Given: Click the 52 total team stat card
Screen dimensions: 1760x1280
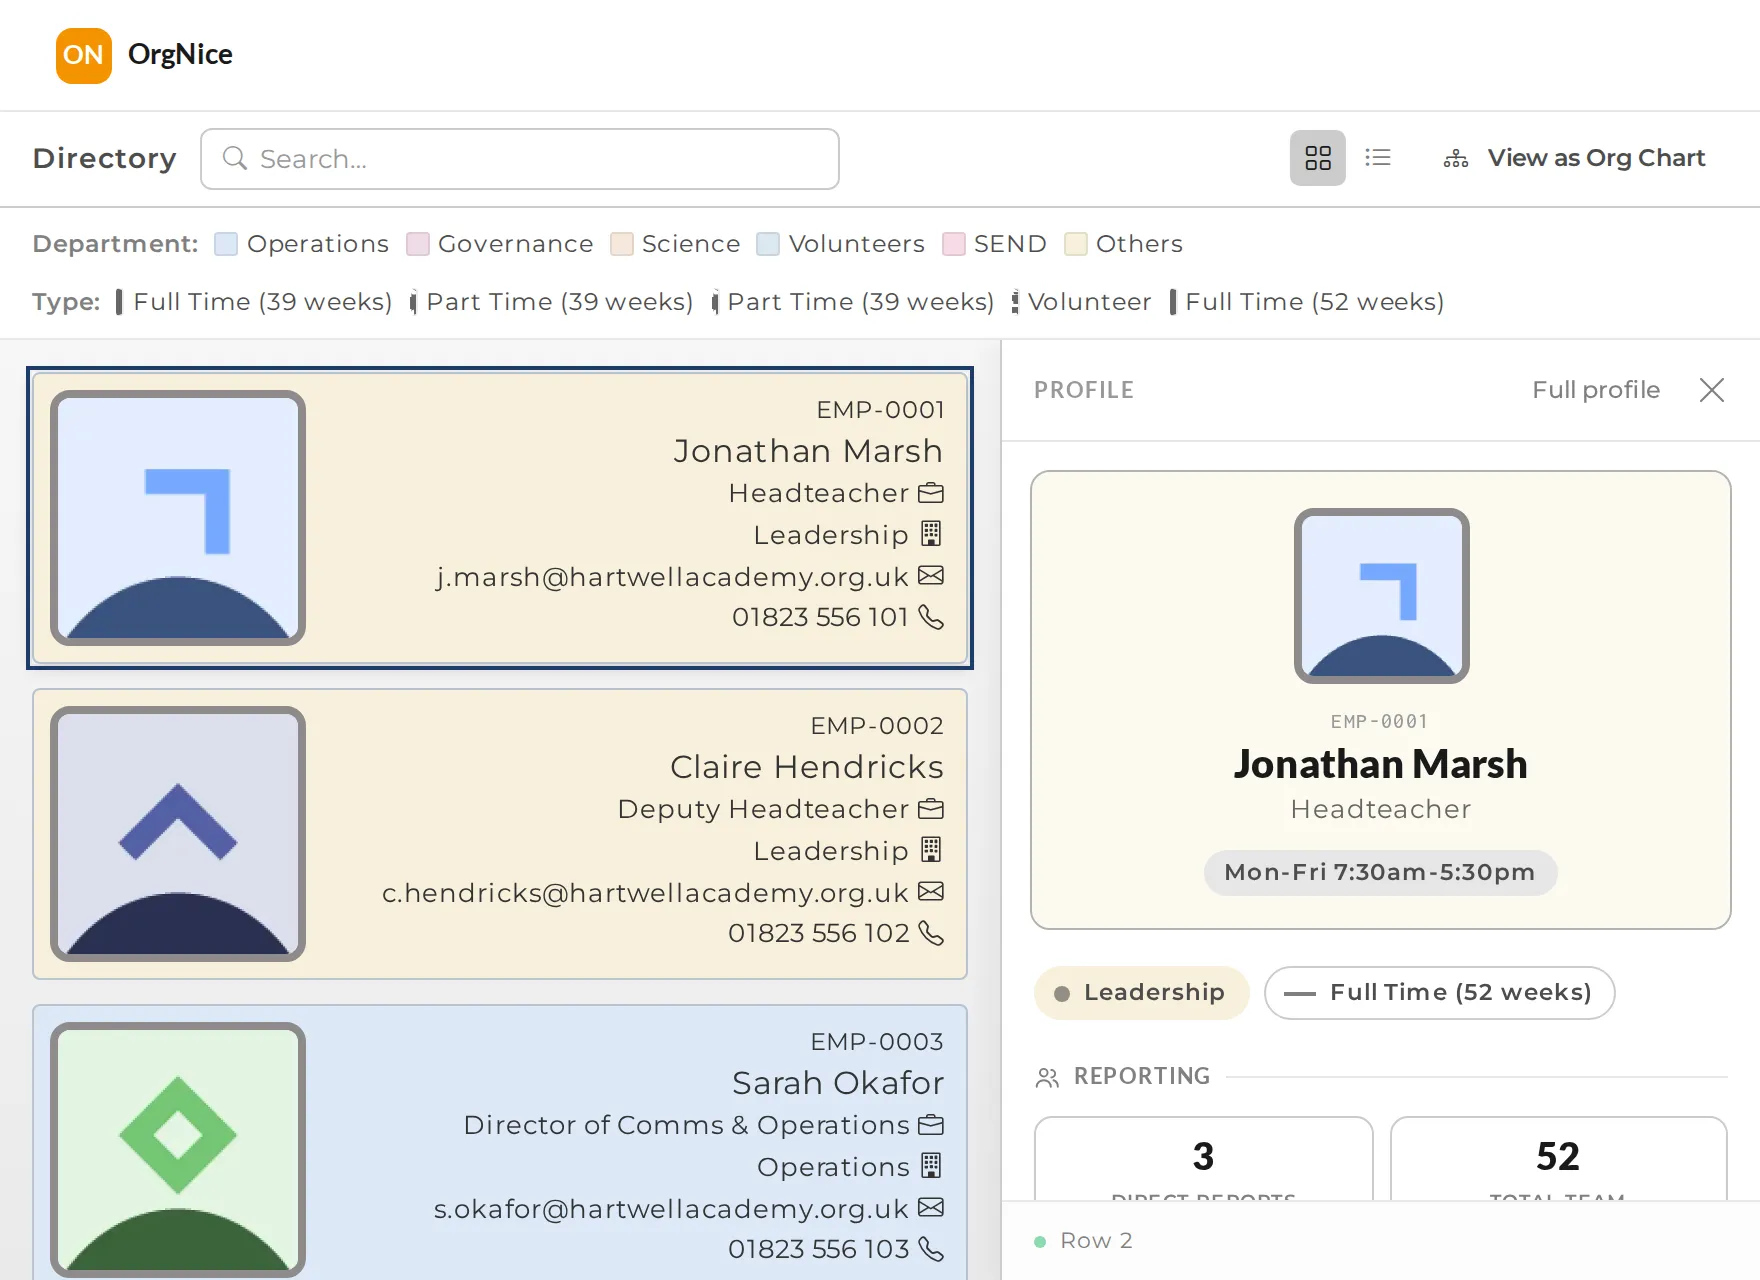Looking at the screenshot, I should [1558, 1160].
